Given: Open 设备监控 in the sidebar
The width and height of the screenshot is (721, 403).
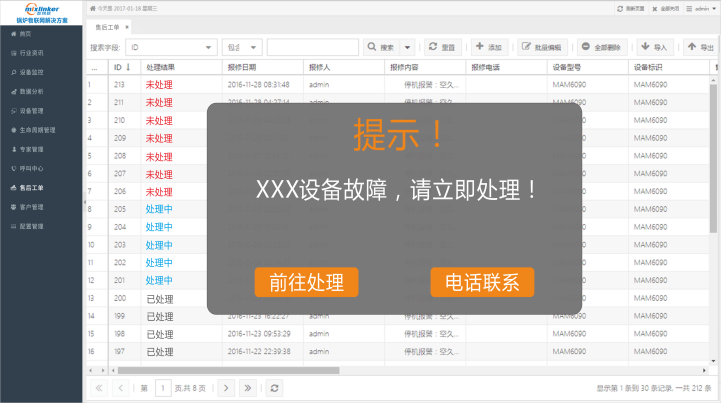Looking at the screenshot, I should [x=31, y=73].
